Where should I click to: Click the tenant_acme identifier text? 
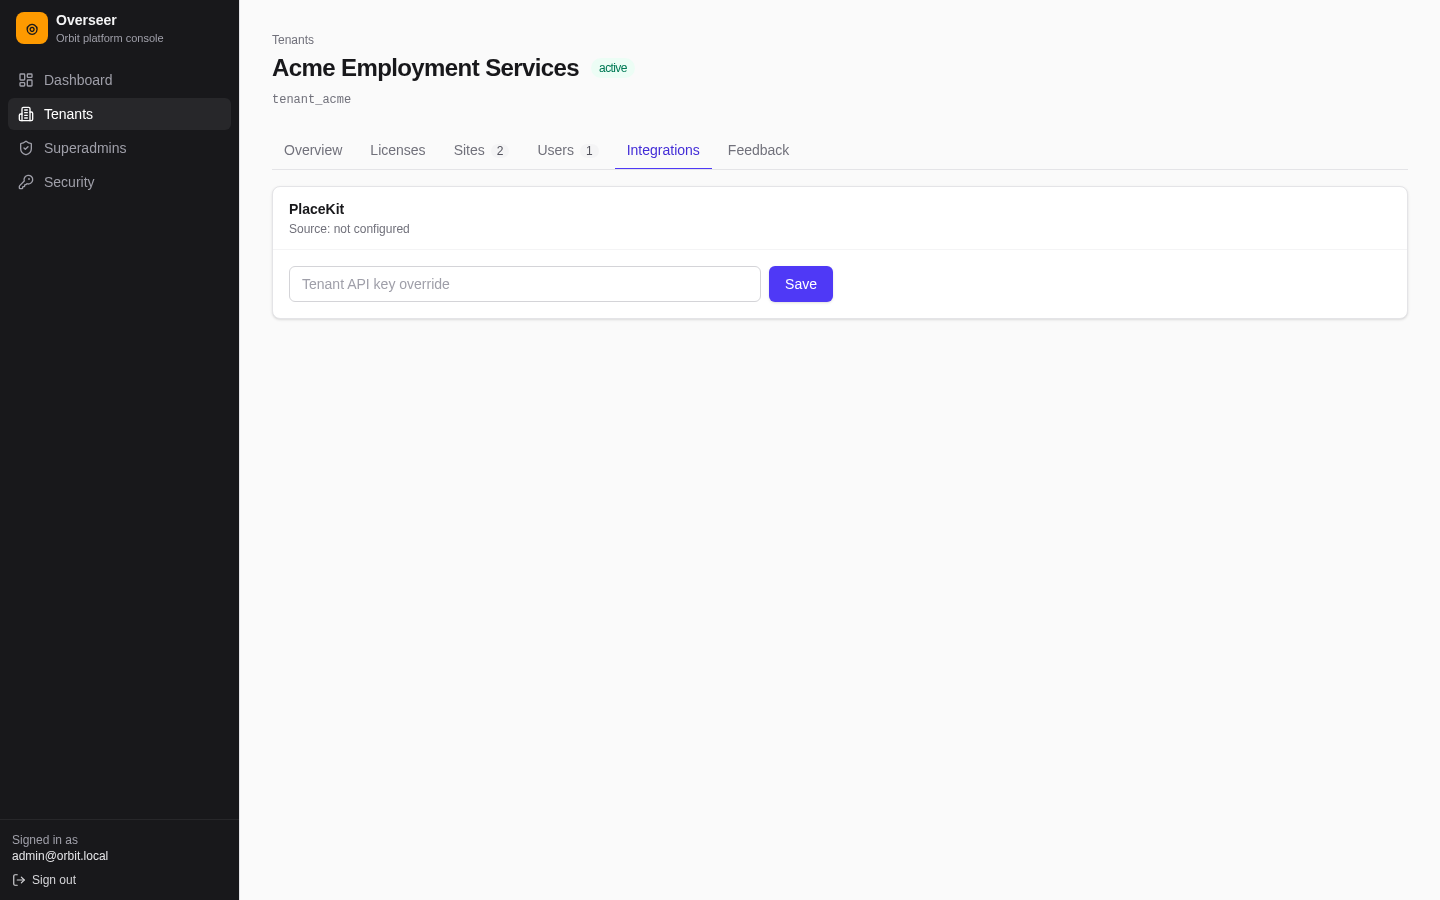pyautogui.click(x=311, y=99)
